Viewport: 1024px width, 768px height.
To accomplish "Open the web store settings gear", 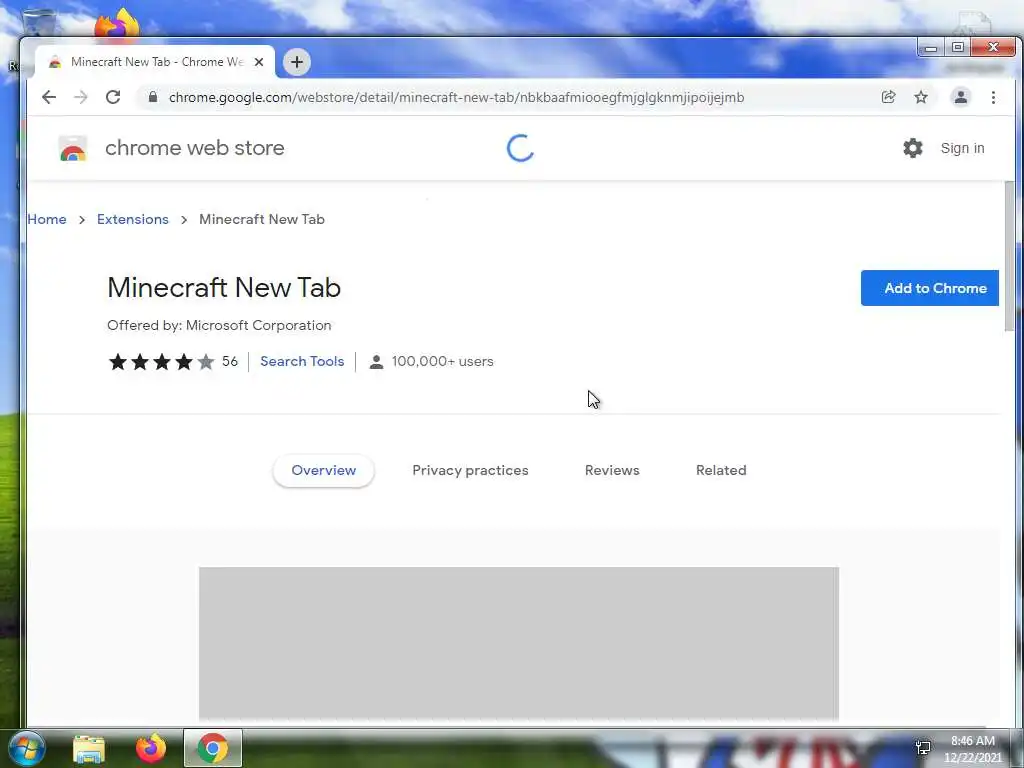I will (x=913, y=148).
